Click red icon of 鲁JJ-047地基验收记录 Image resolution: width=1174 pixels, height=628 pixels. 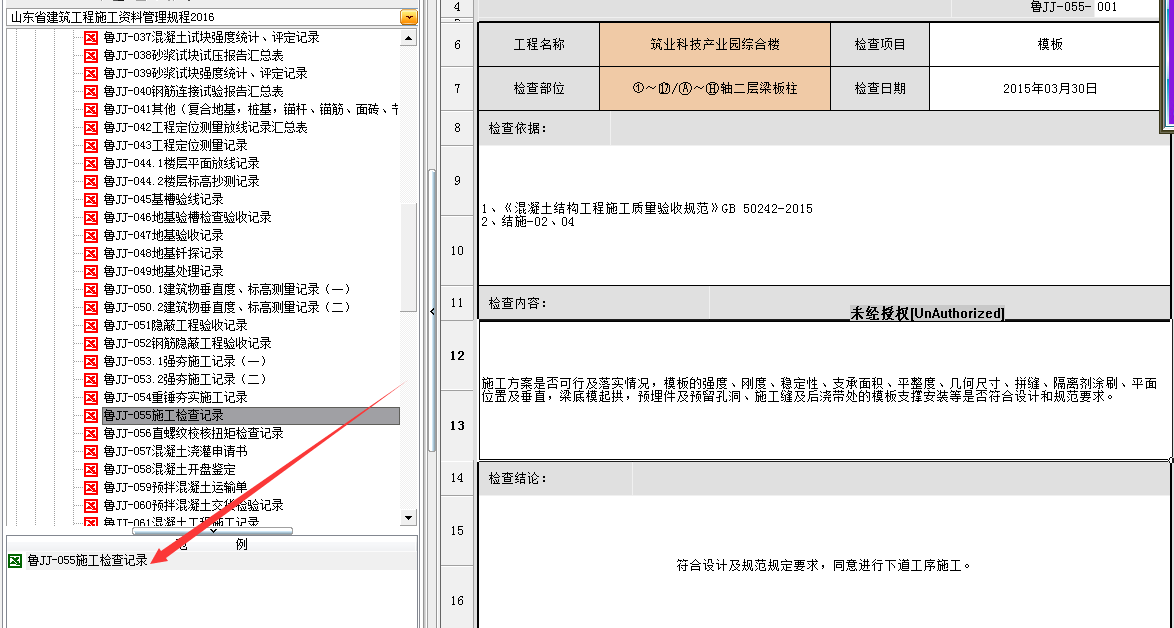[x=91, y=236]
